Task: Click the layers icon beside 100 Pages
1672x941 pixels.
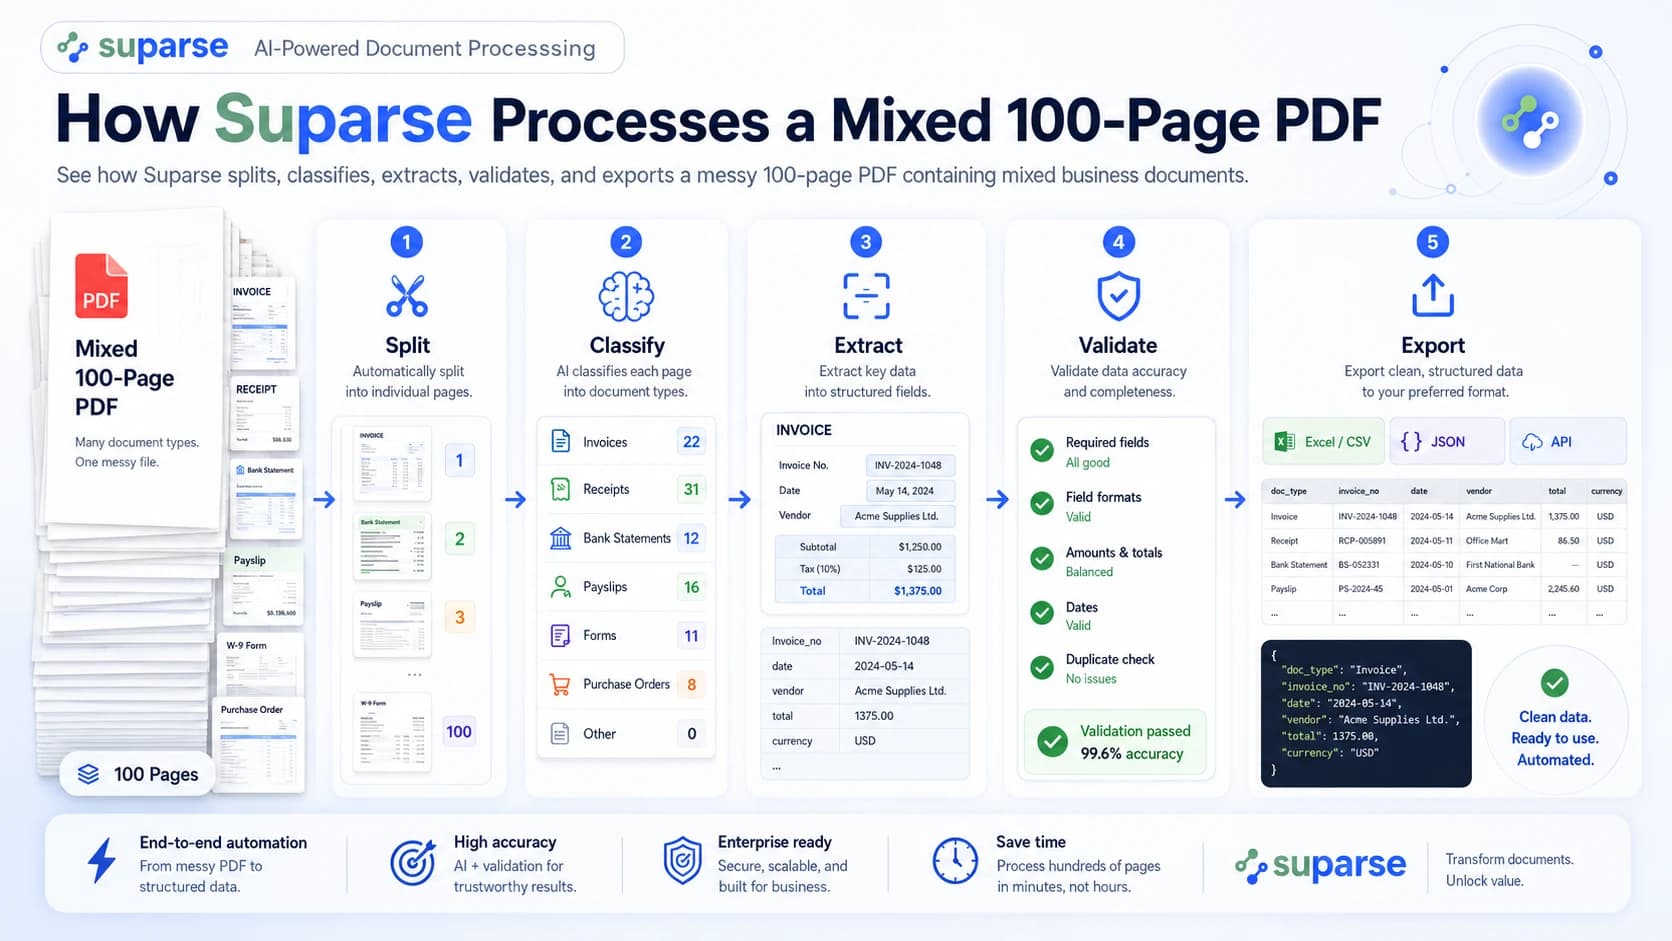Action: click(88, 774)
